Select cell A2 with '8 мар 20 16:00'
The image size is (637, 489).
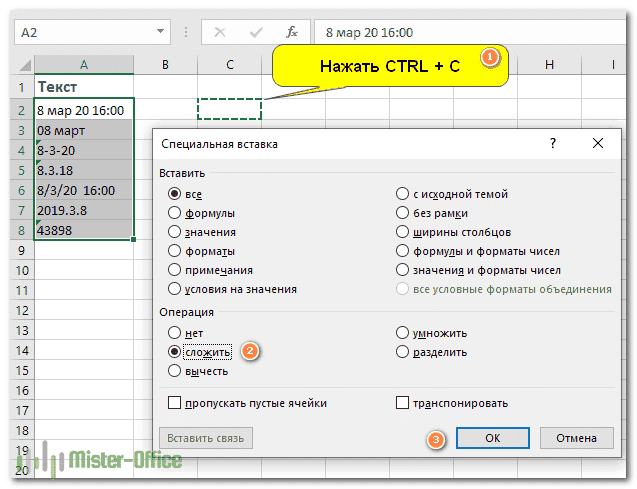83,108
